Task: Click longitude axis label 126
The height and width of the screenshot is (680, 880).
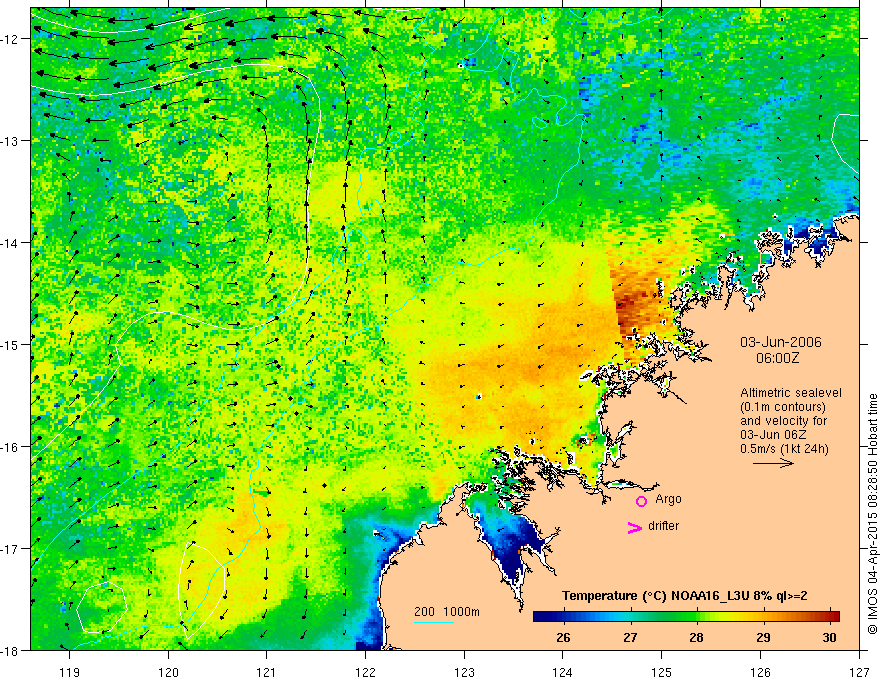Action: coord(760,672)
